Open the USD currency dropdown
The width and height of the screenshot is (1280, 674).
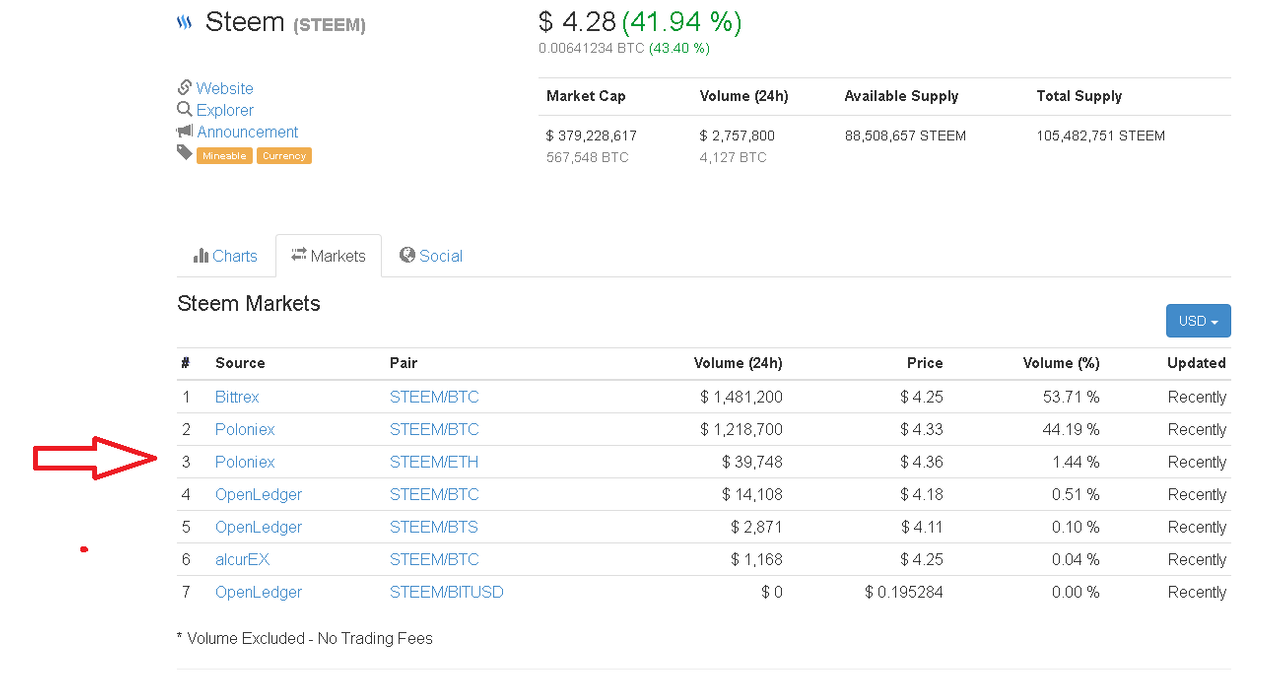pos(1198,321)
